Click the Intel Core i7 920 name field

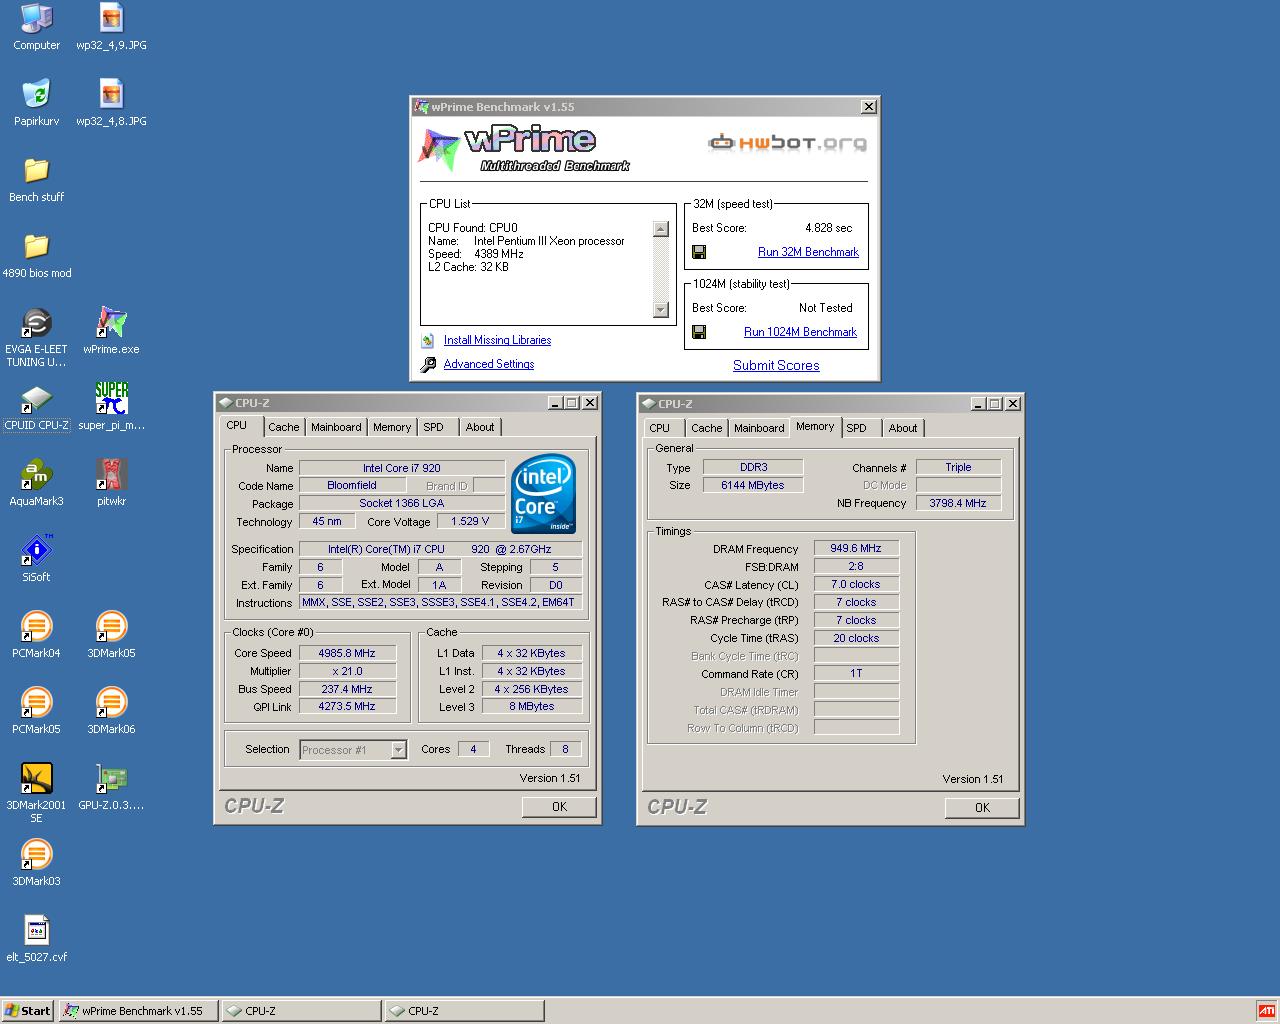click(x=401, y=468)
